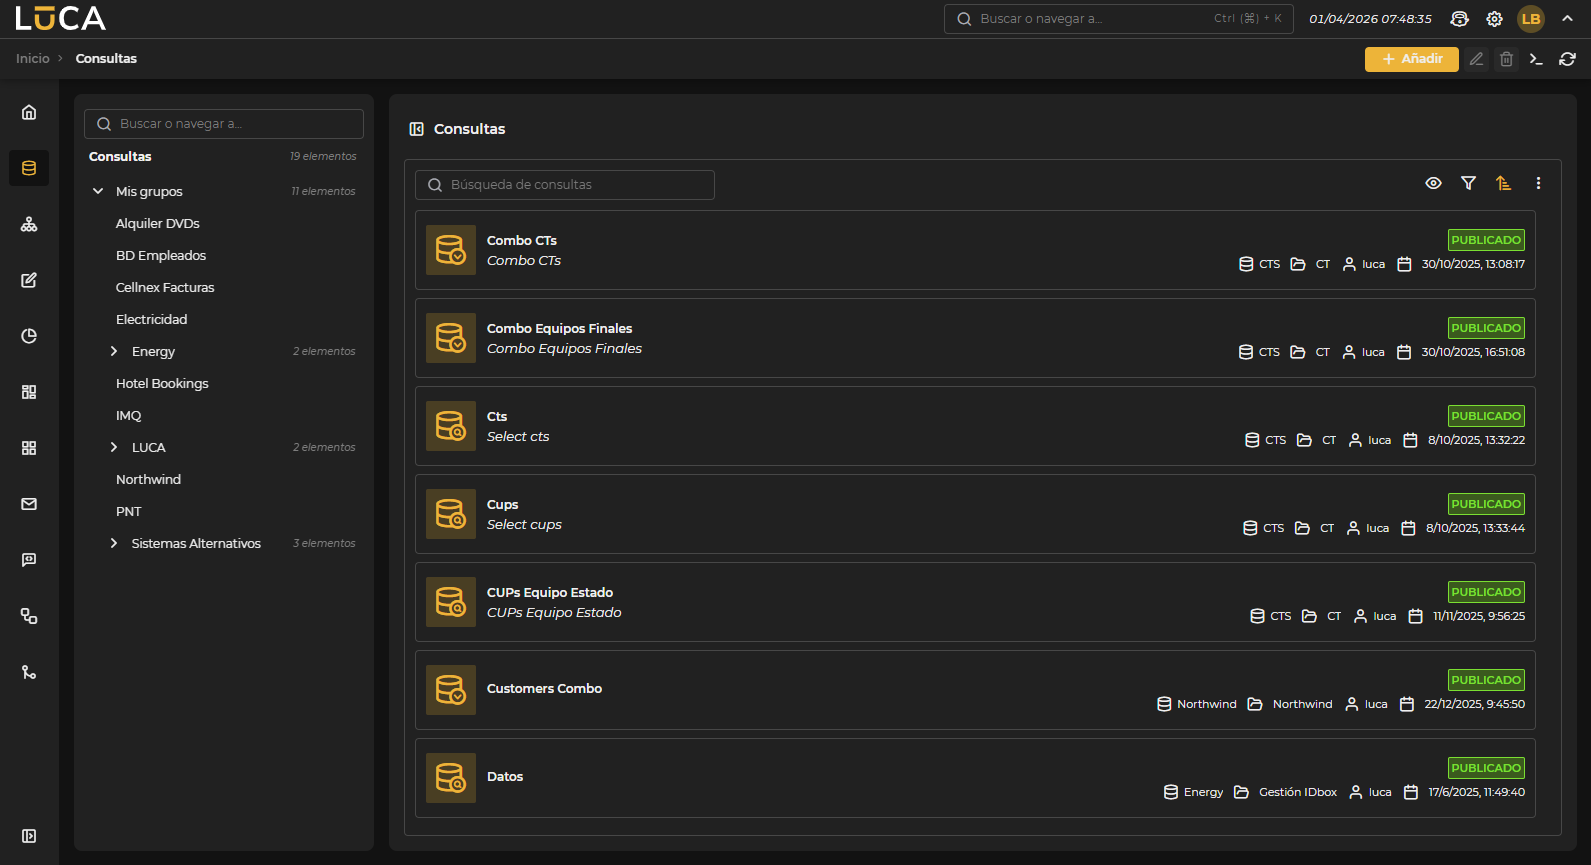Click the Añadir button
Image resolution: width=1591 pixels, height=865 pixels.
click(x=1411, y=59)
